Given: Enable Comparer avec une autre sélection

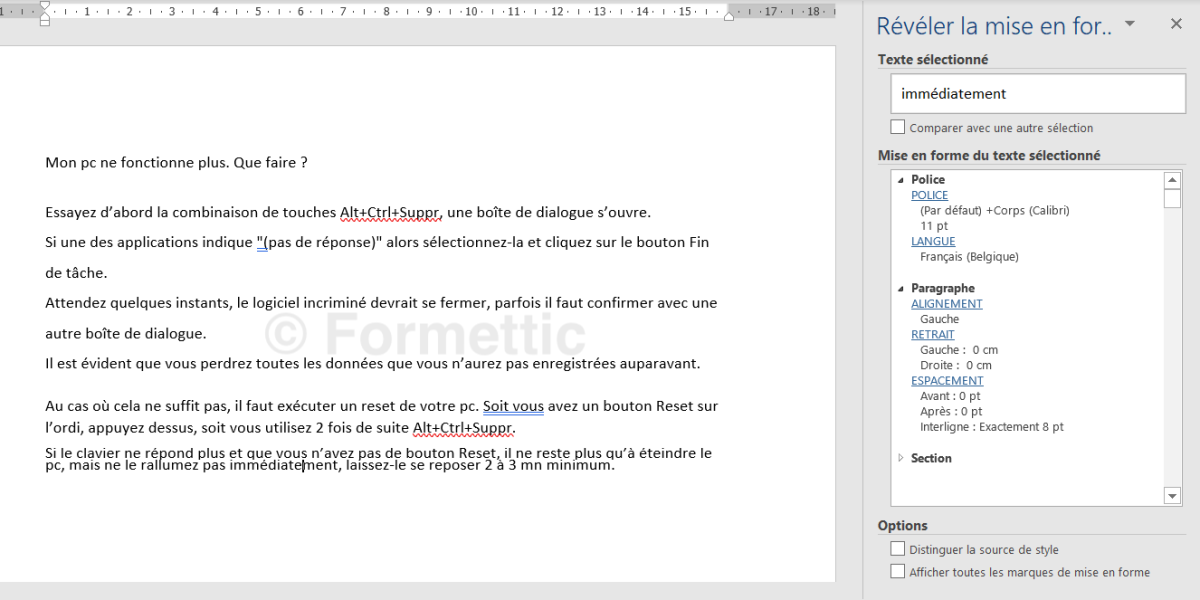Looking at the screenshot, I should point(898,127).
